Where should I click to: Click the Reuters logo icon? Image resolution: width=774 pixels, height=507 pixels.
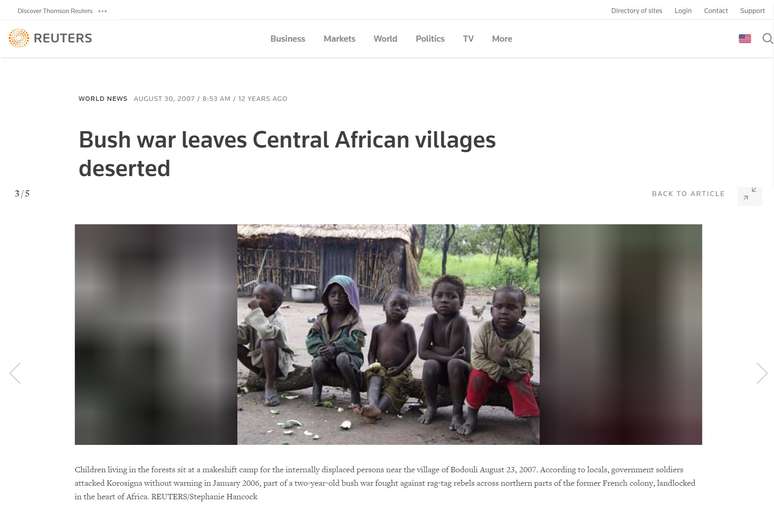pyautogui.click(x=19, y=38)
